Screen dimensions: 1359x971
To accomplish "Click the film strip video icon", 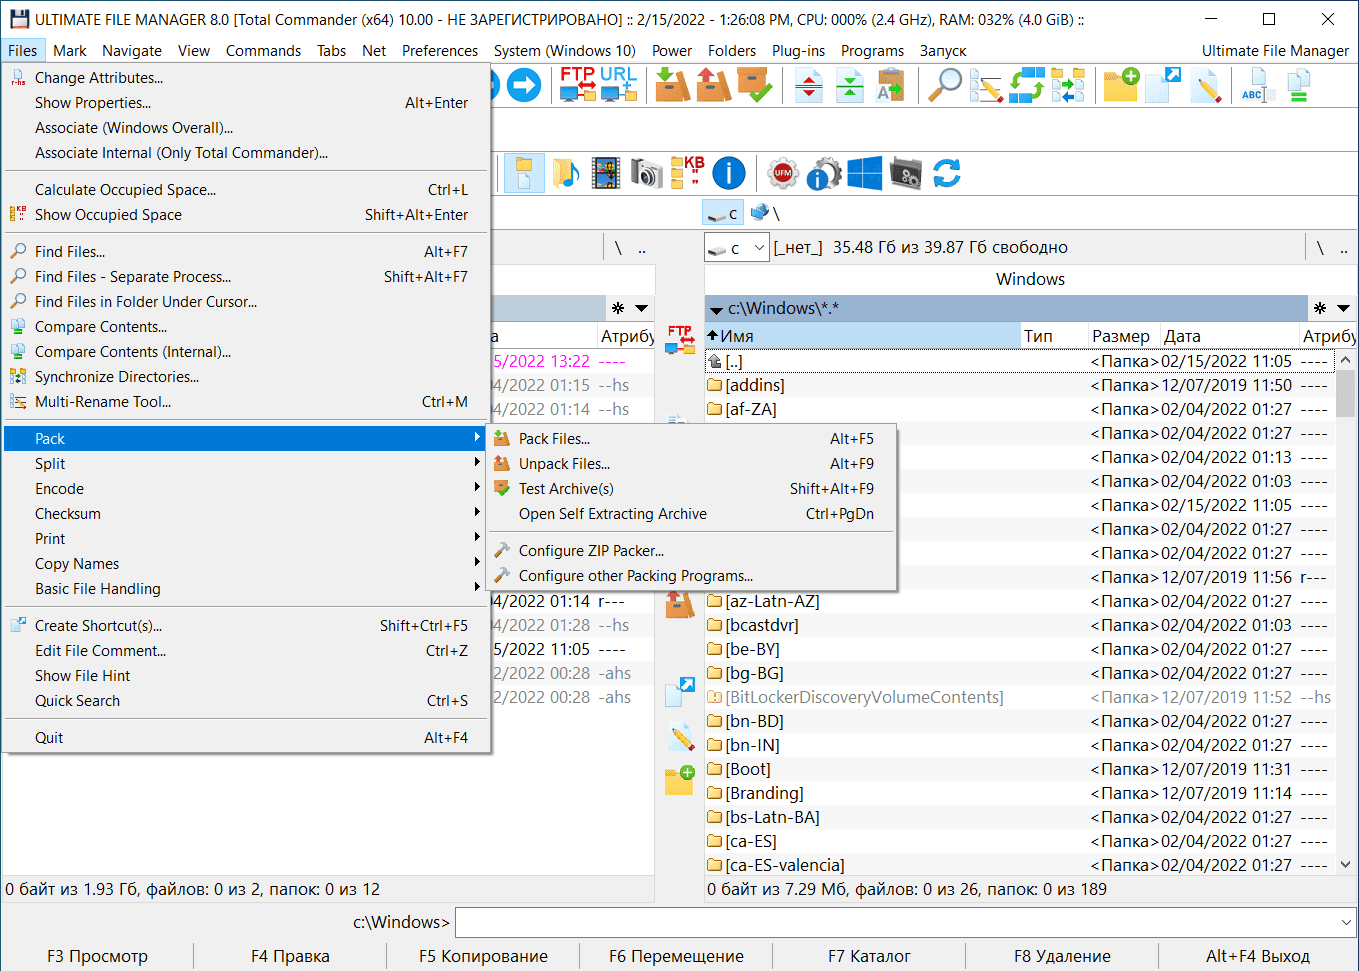I will click(x=605, y=174).
